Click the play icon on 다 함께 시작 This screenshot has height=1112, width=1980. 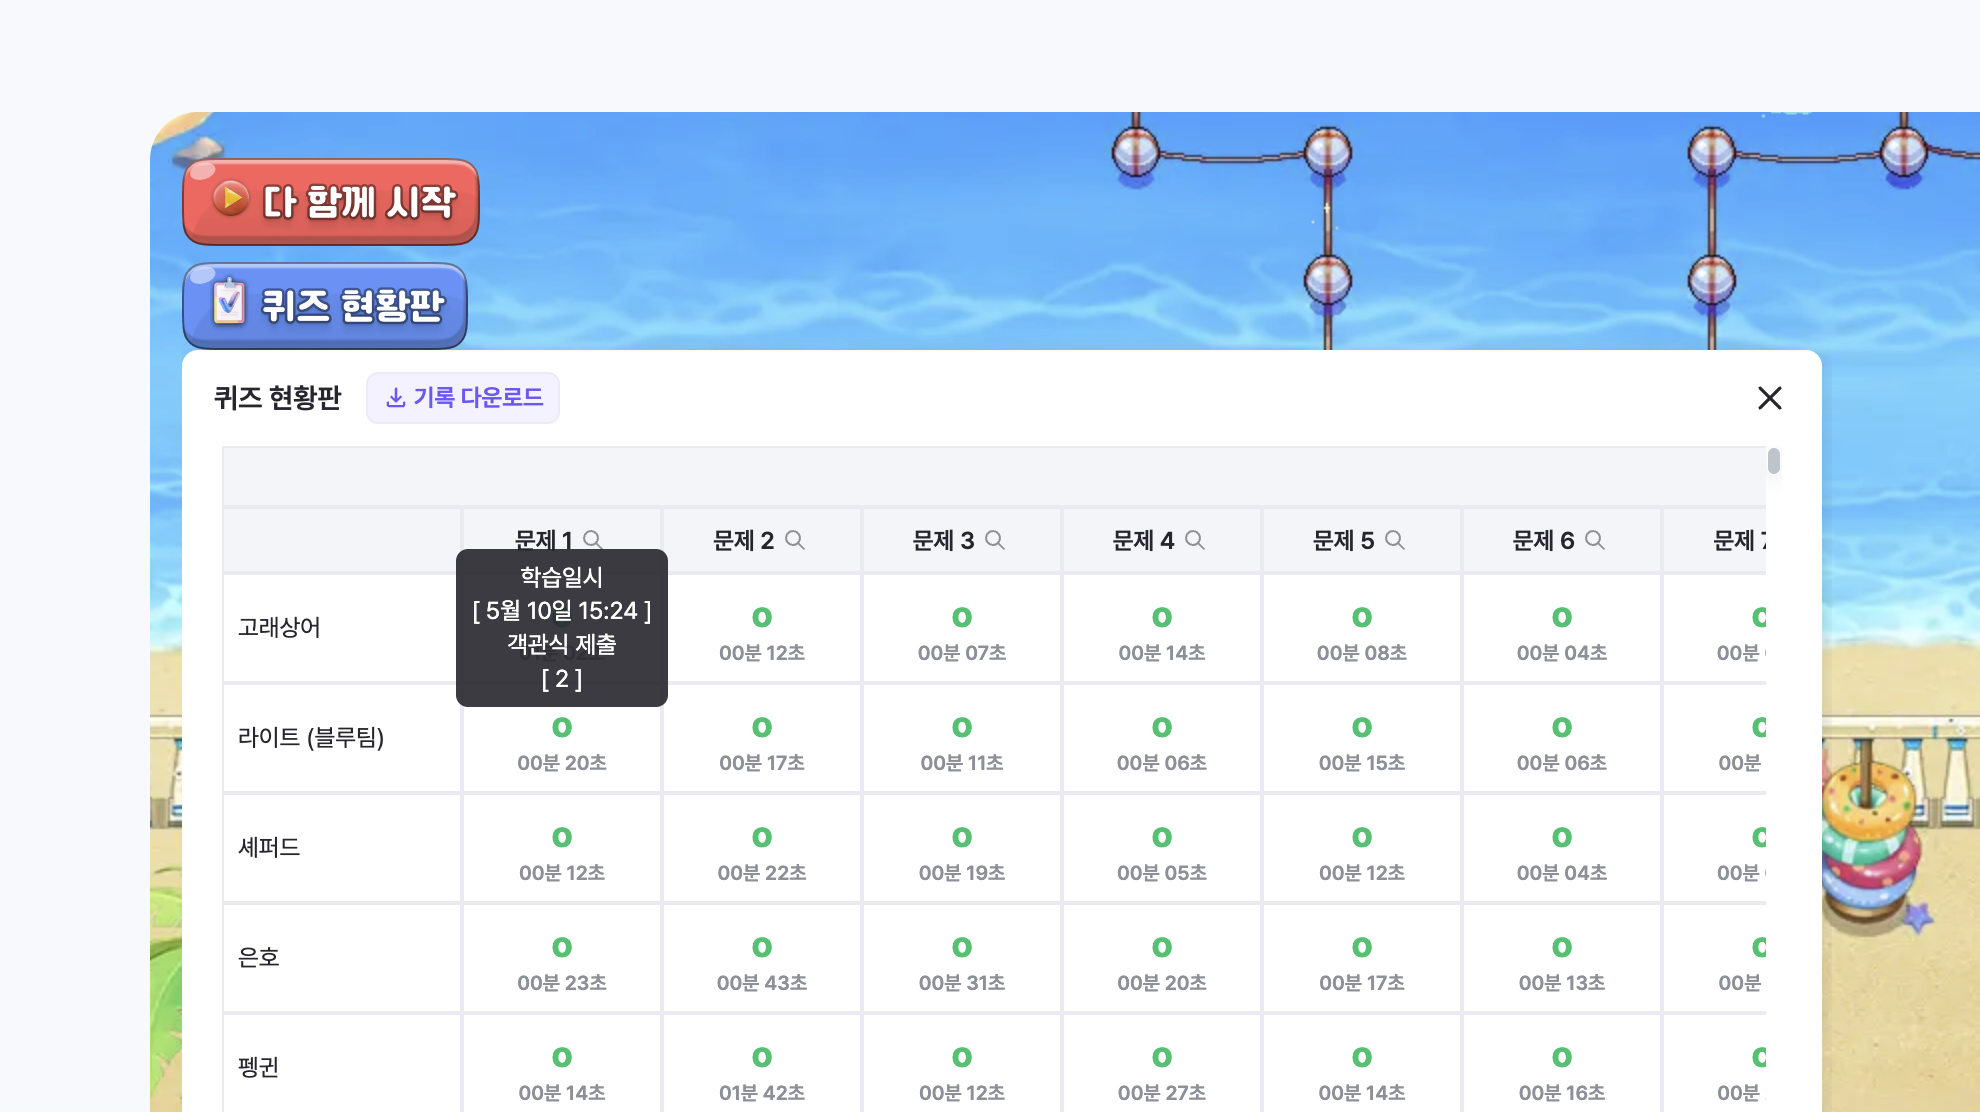(231, 200)
